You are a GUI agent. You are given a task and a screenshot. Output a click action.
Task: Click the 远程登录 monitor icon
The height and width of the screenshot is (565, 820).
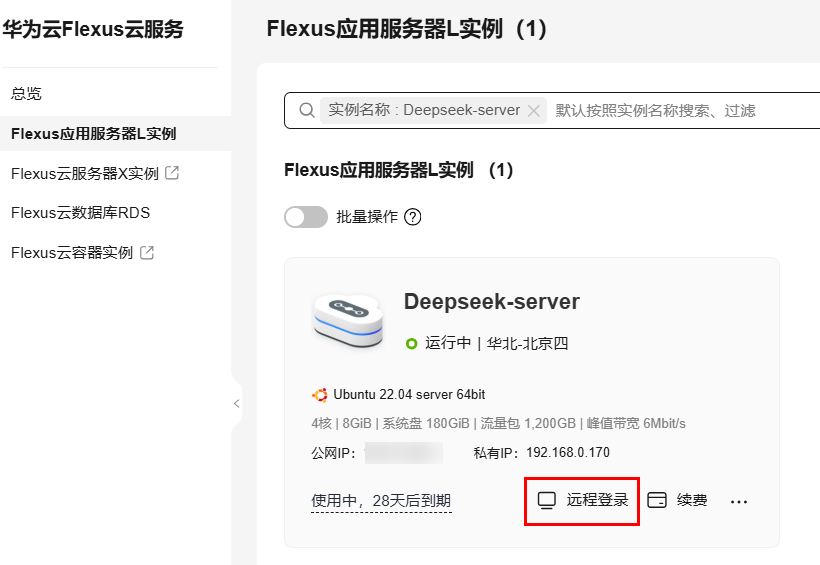pos(547,500)
